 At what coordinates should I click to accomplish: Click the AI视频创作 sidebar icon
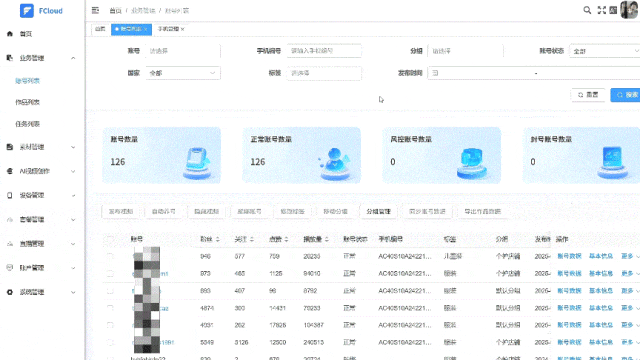10,171
